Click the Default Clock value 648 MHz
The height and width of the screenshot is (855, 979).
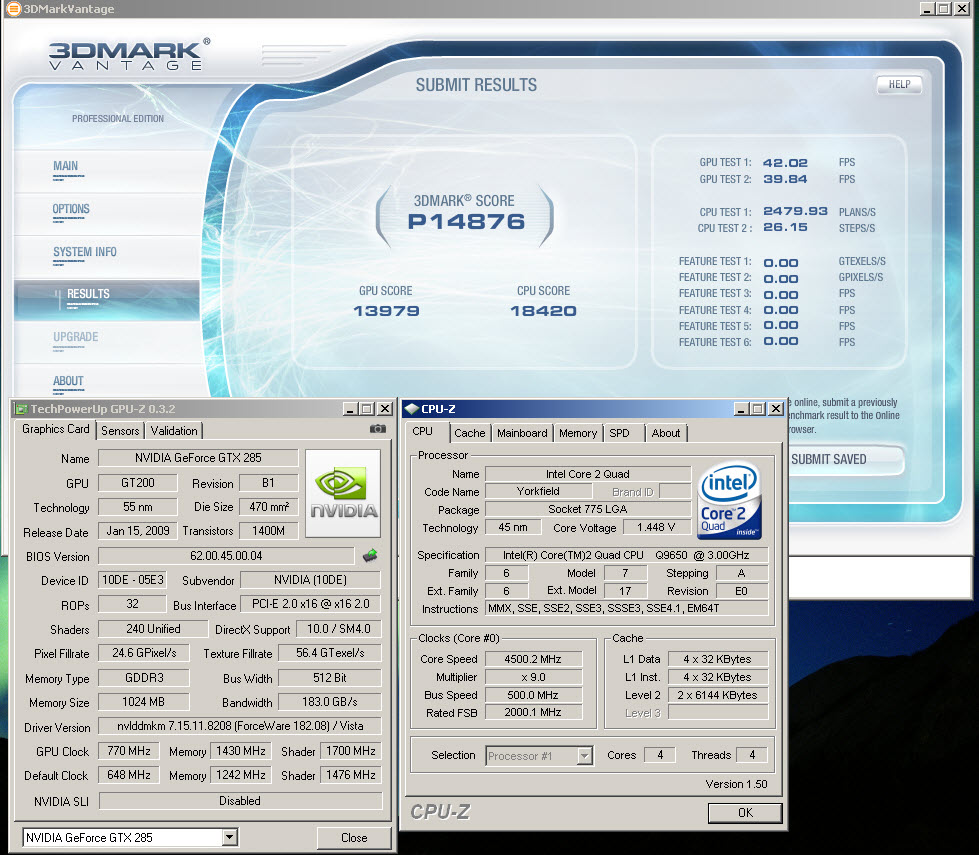(129, 775)
